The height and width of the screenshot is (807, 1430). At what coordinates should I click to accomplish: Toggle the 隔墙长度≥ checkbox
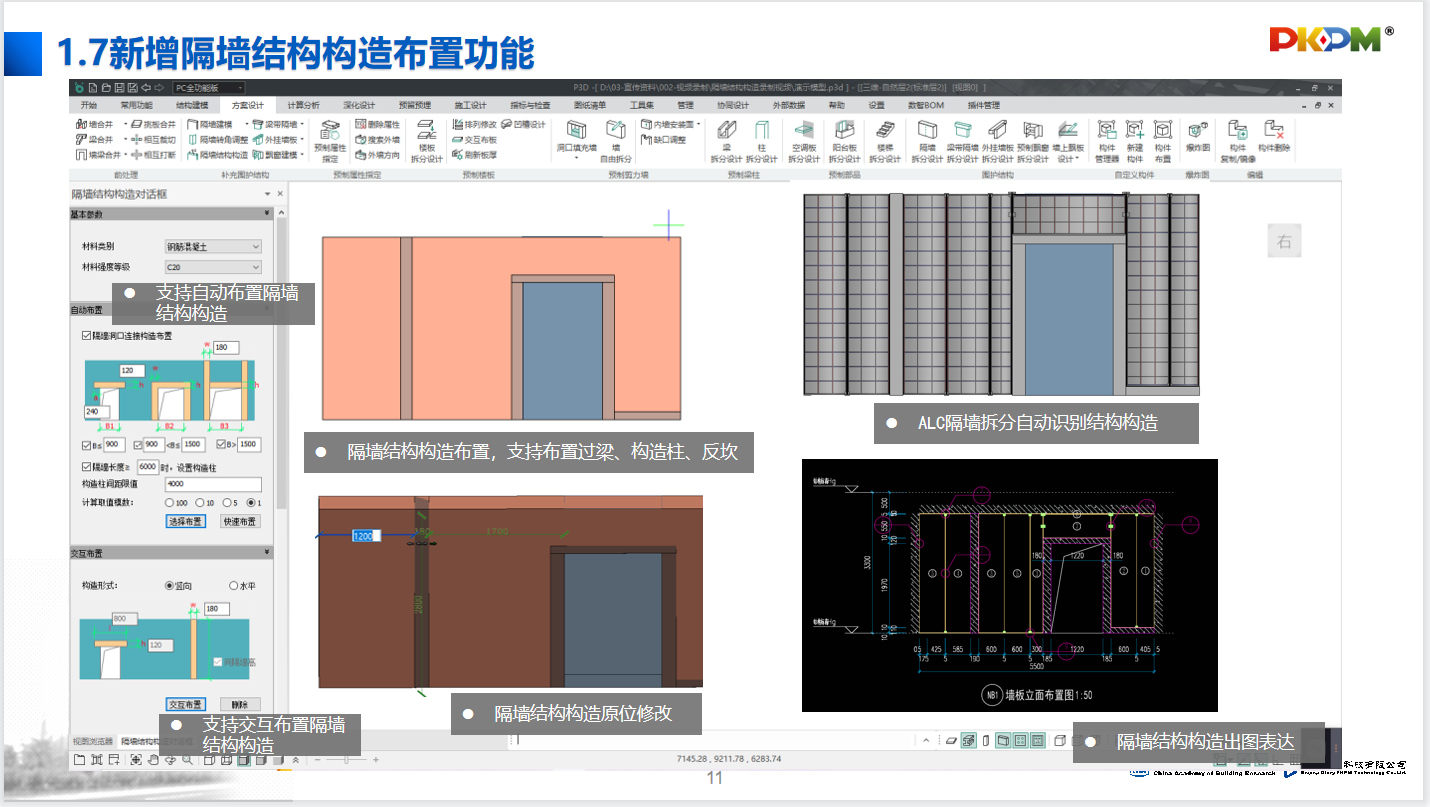point(87,467)
